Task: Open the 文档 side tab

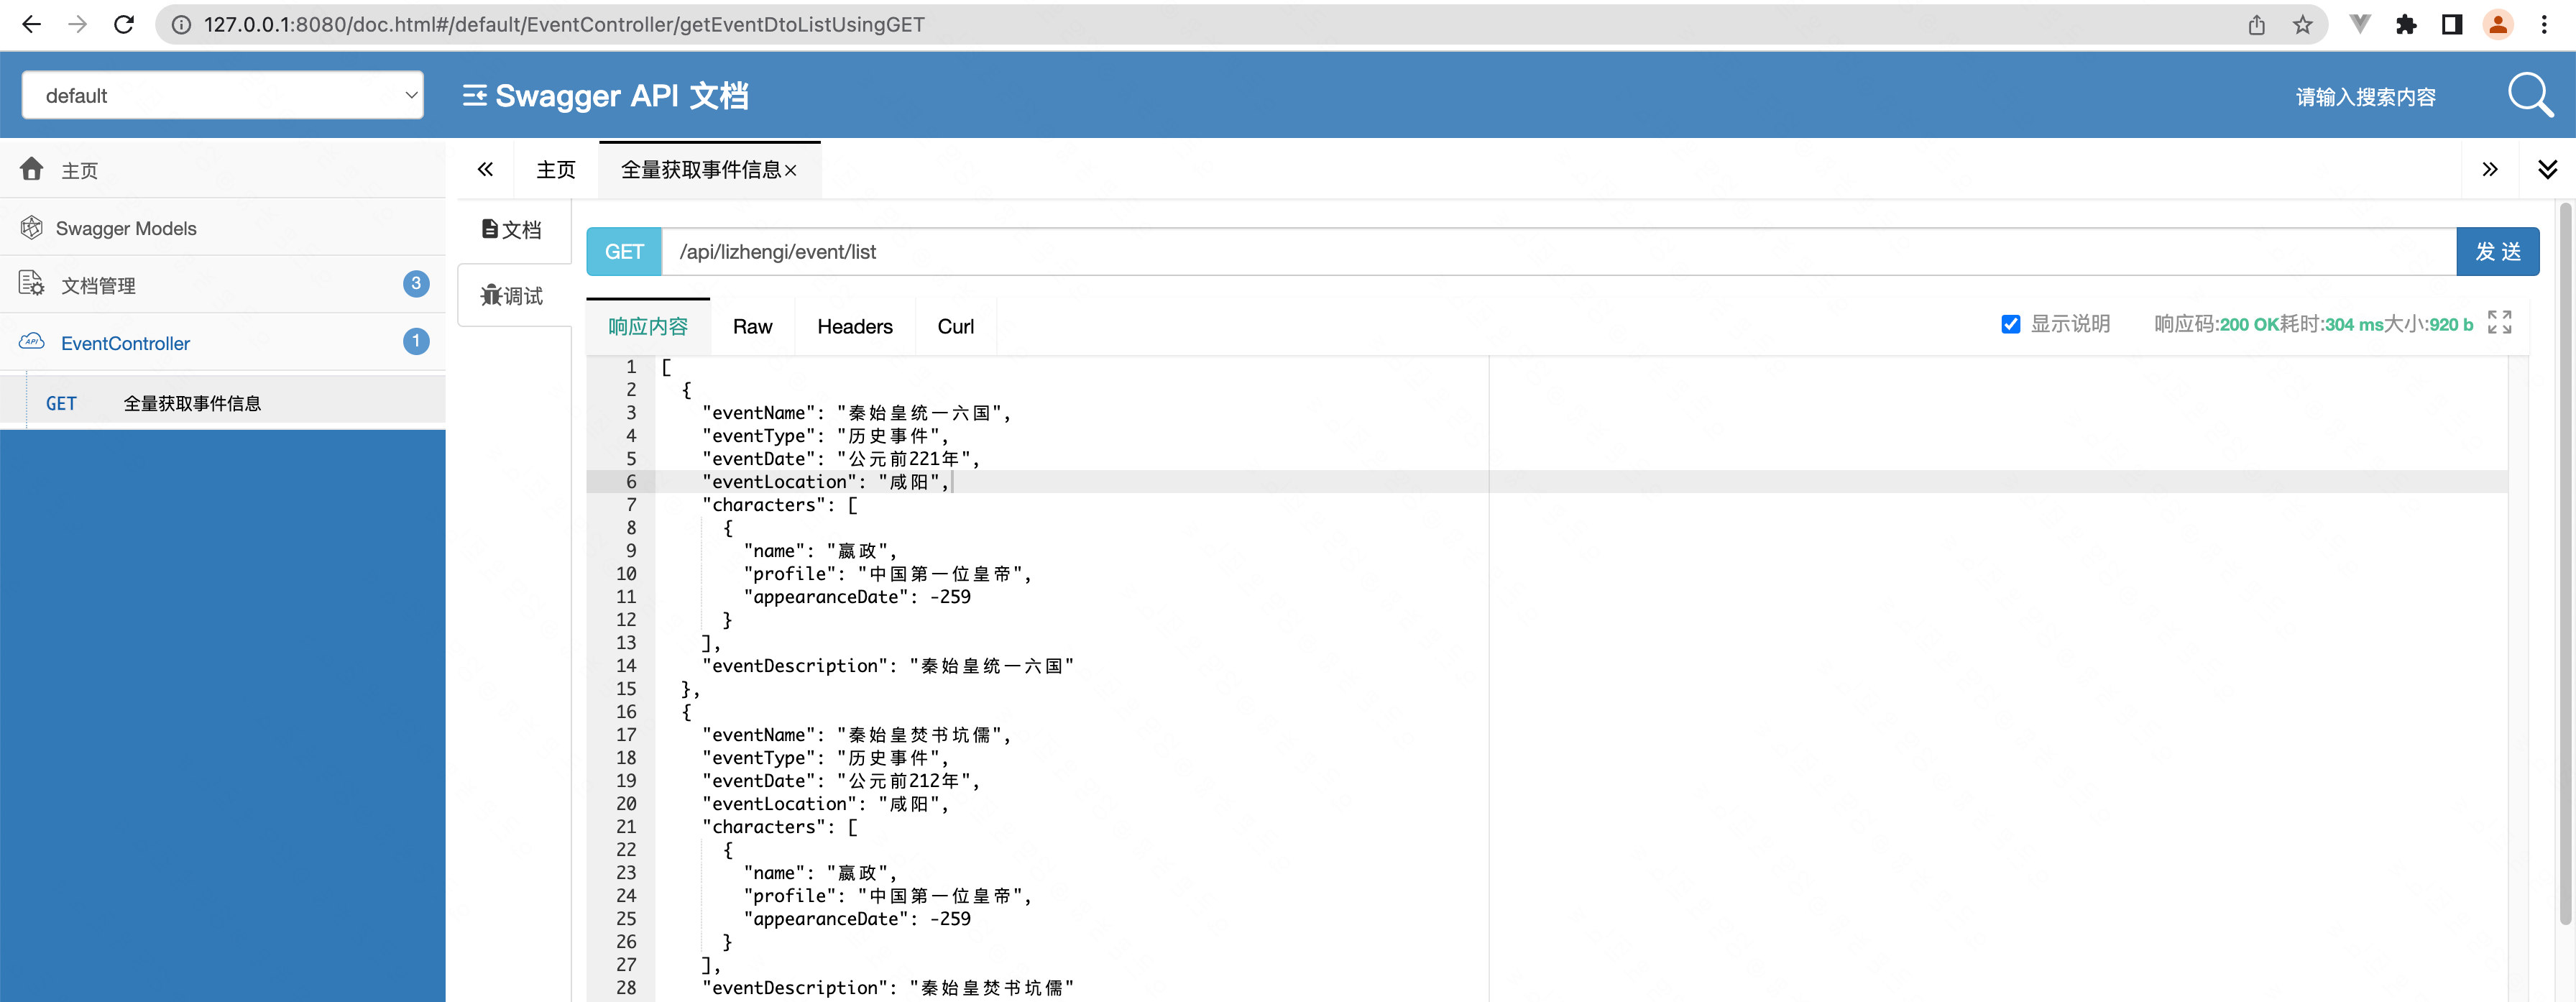Action: tap(513, 230)
